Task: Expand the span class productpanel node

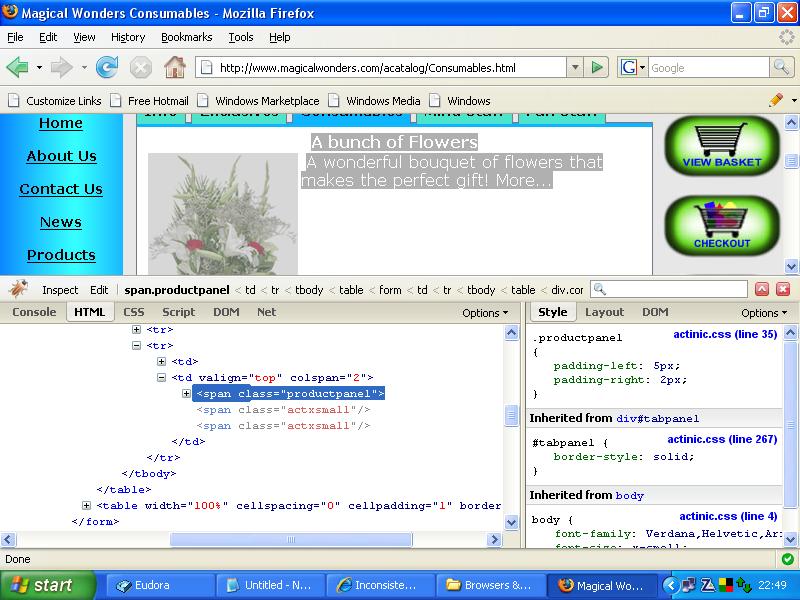Action: 187,394
